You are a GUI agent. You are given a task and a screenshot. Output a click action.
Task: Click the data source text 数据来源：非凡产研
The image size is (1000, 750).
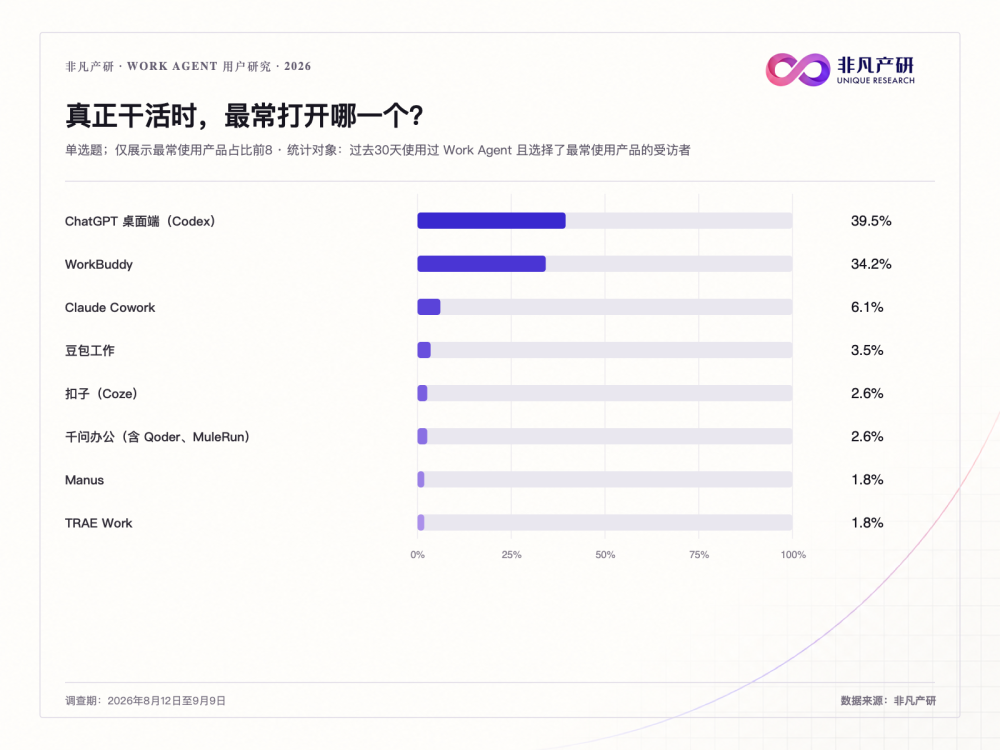[888, 701]
